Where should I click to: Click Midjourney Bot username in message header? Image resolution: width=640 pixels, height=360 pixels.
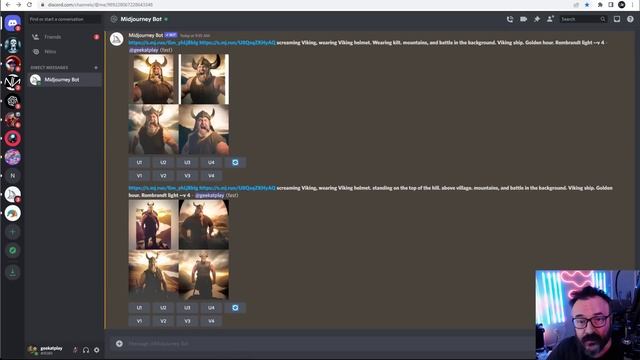click(146, 35)
